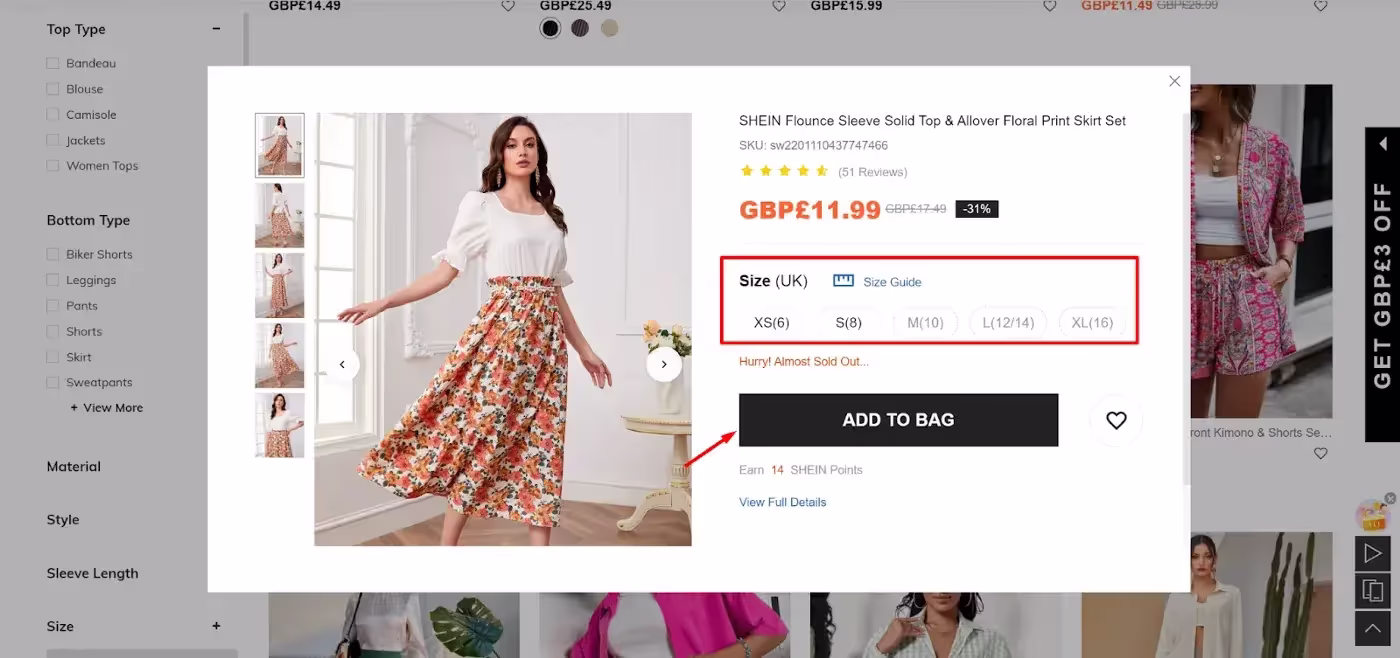Collapse the Top Type filter section
The image size is (1400, 658).
[216, 29]
